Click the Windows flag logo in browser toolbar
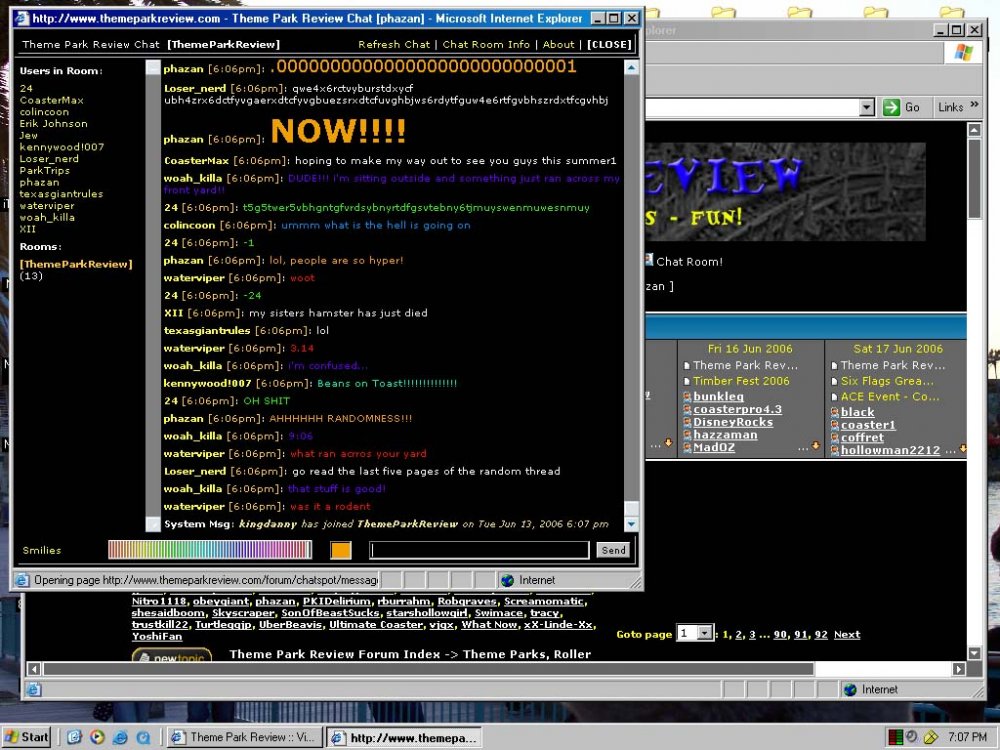 963,52
